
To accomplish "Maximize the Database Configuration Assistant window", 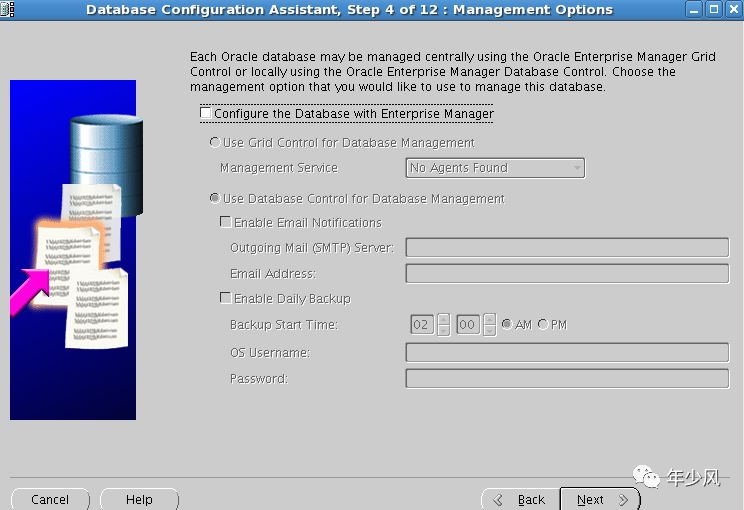I will [x=714, y=9].
